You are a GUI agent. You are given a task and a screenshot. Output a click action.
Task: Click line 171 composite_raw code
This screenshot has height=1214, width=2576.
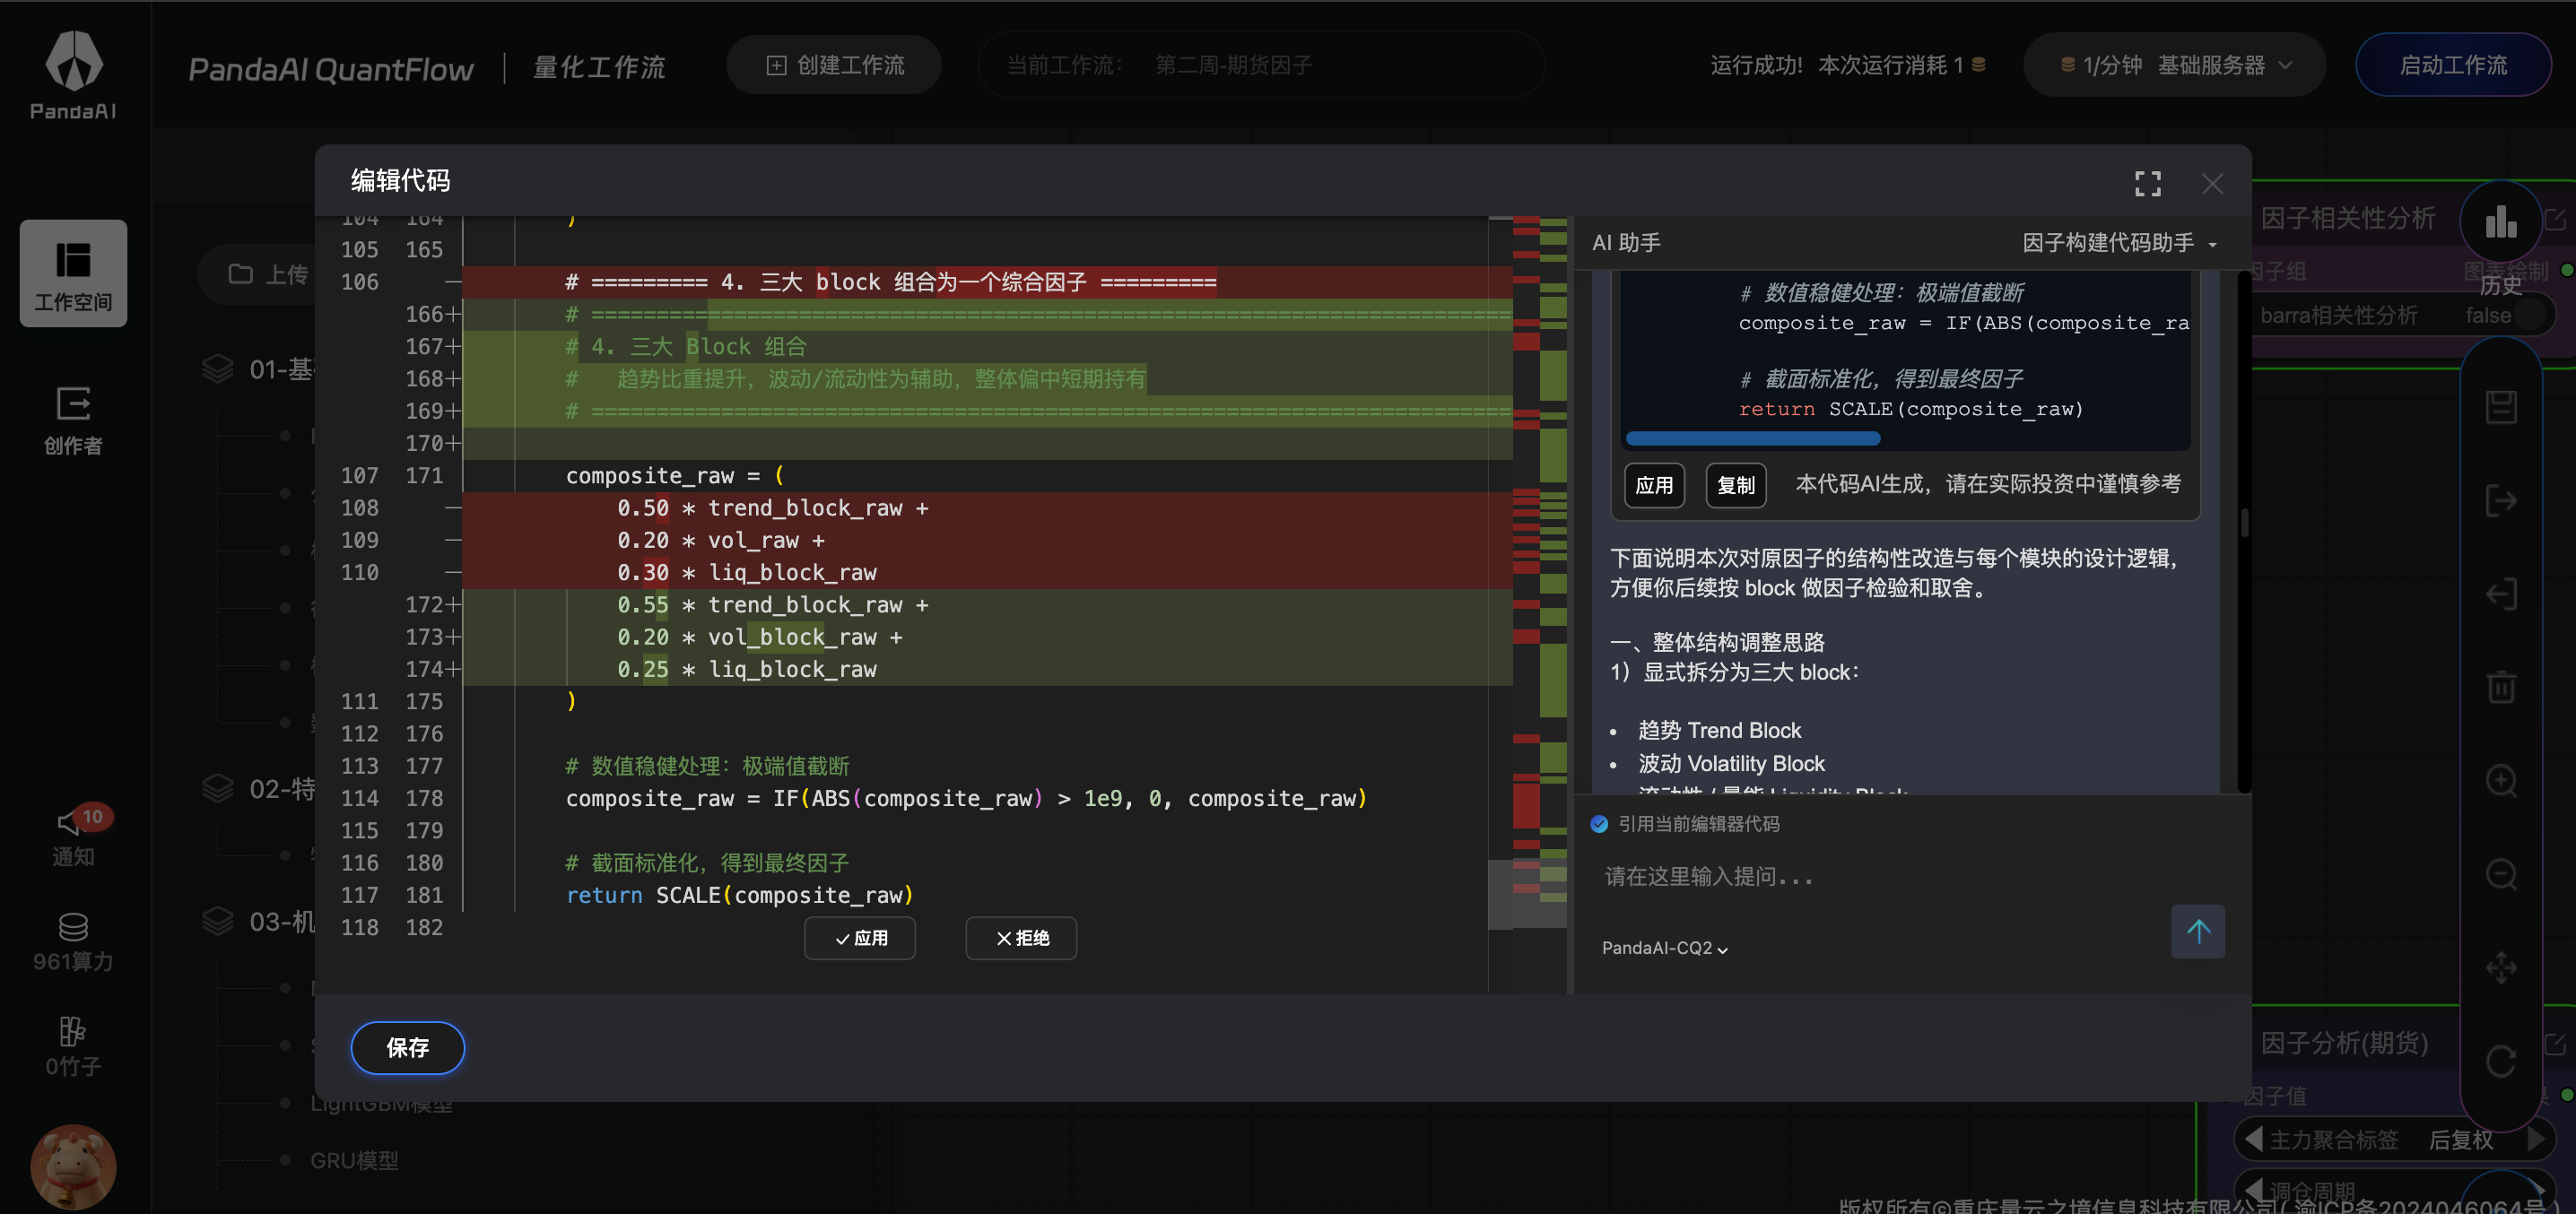[x=675, y=476]
